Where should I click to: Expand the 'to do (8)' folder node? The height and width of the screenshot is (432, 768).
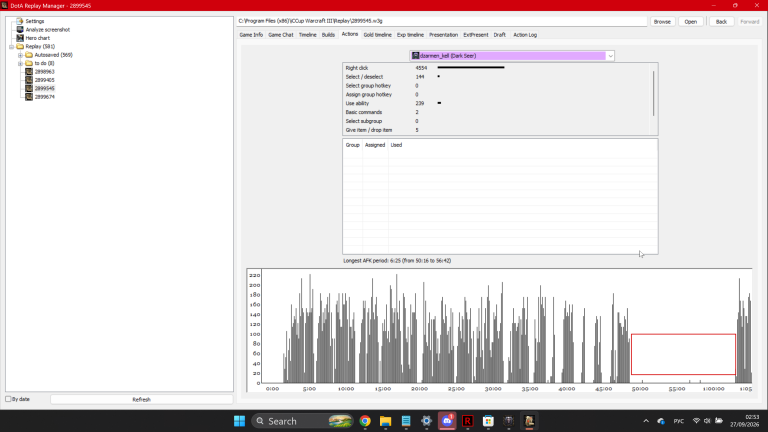tap(20, 63)
